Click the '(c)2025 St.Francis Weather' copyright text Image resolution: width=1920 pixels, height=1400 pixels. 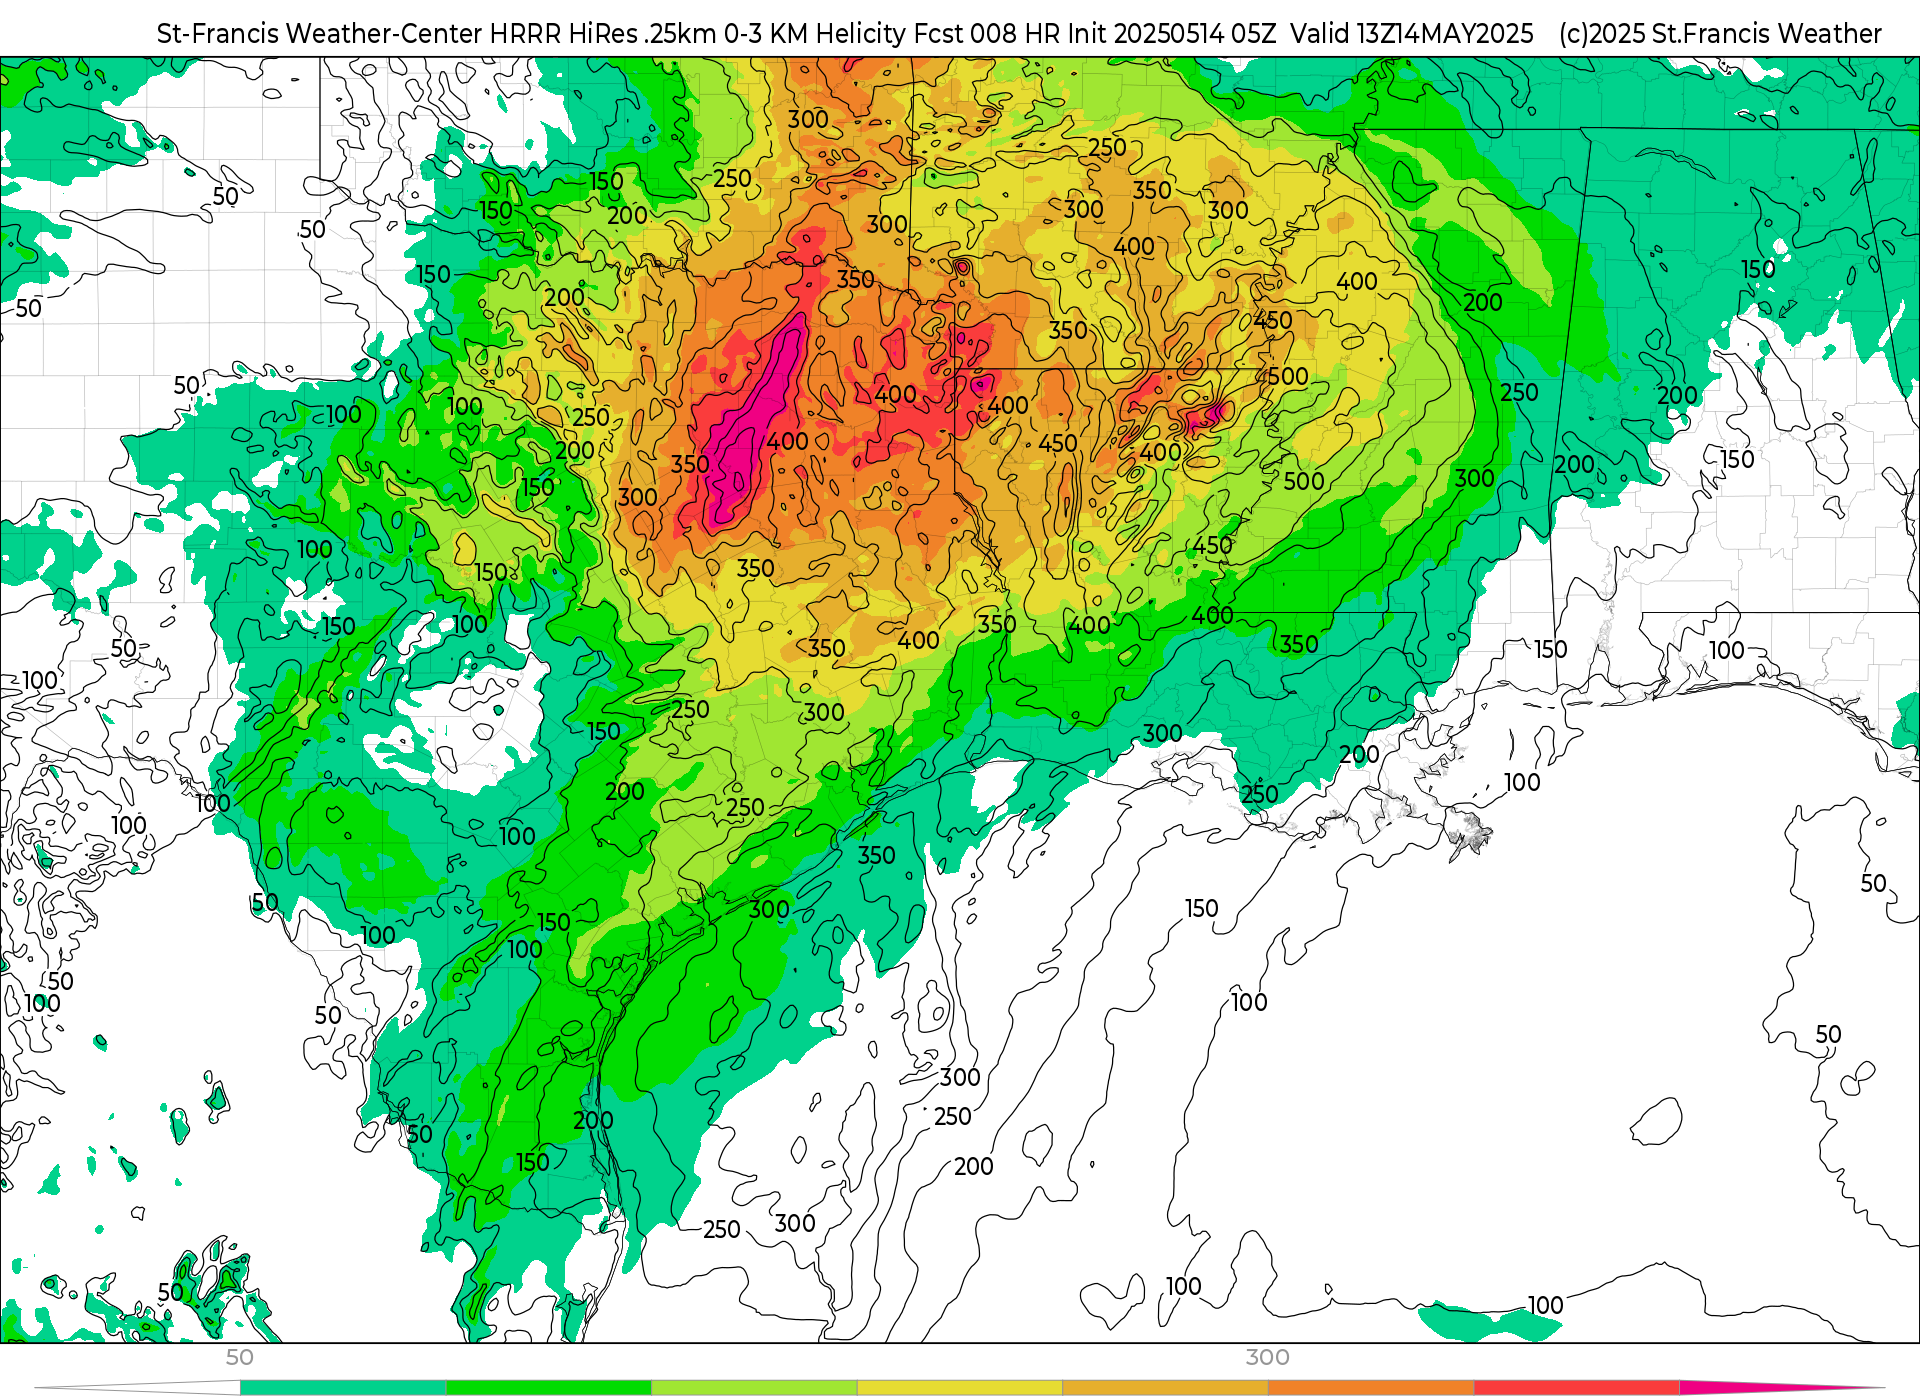point(1720,34)
